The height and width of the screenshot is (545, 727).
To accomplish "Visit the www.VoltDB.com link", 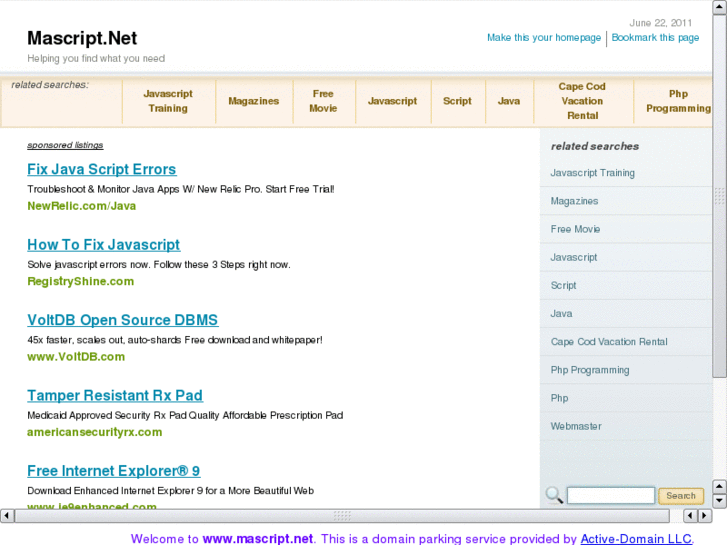I will 76,357.
